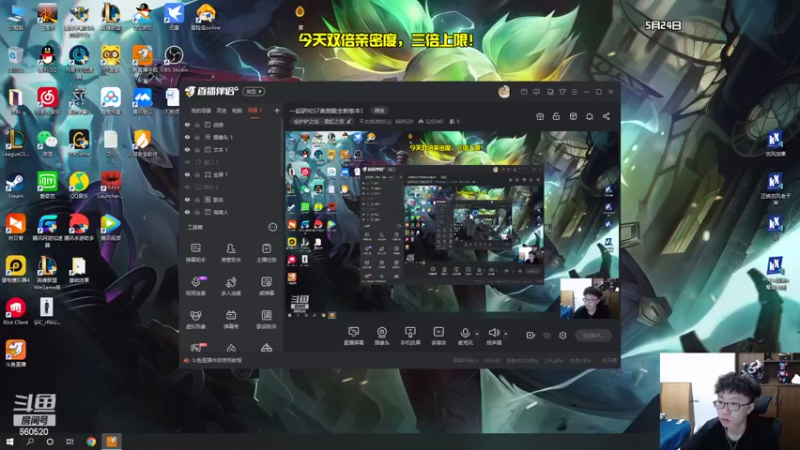The image size is (800, 450).
Task: Open the 弹幕助手 tool
Action: tap(195, 253)
